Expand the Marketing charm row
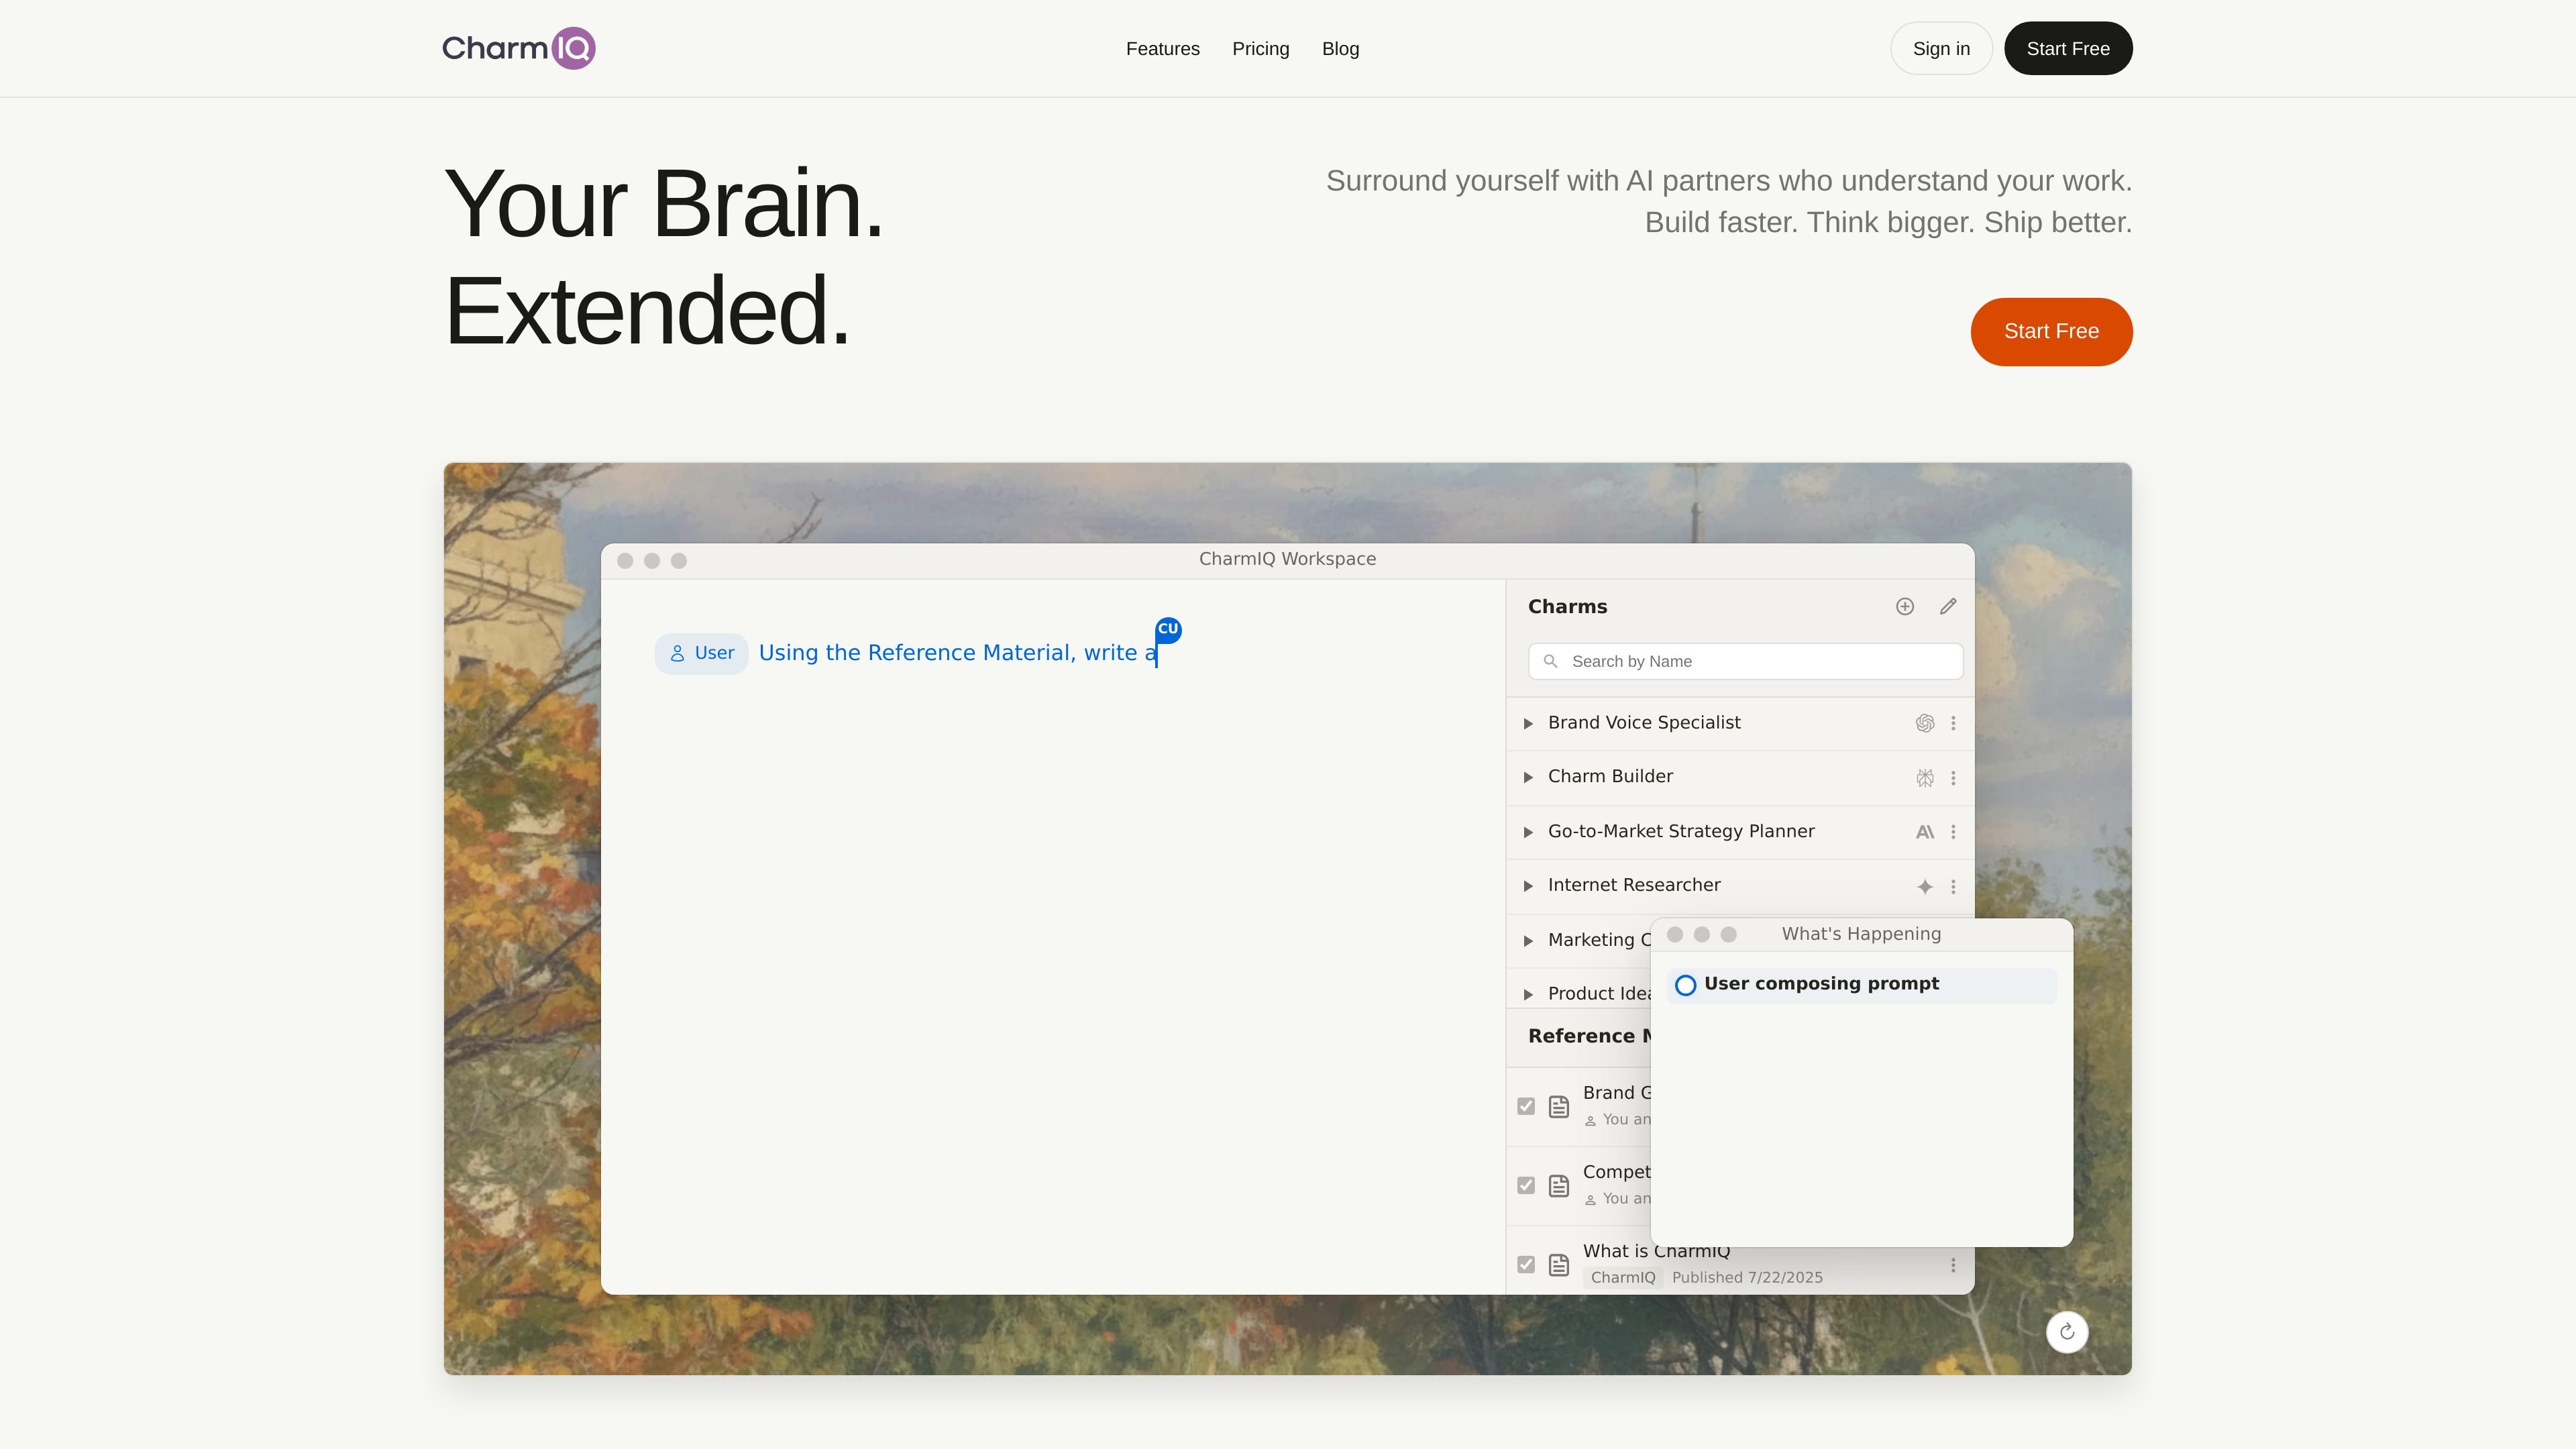 click(1528, 941)
